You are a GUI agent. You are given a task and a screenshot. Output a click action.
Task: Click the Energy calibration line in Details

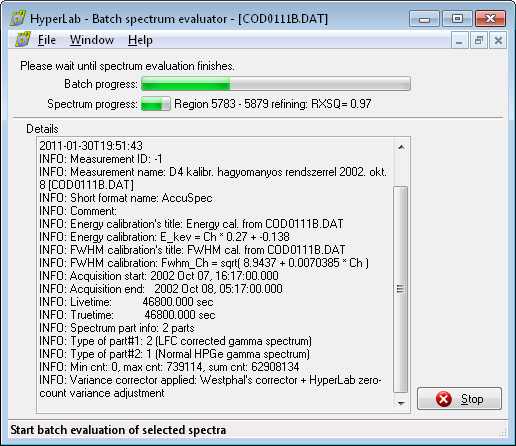(x=164, y=237)
